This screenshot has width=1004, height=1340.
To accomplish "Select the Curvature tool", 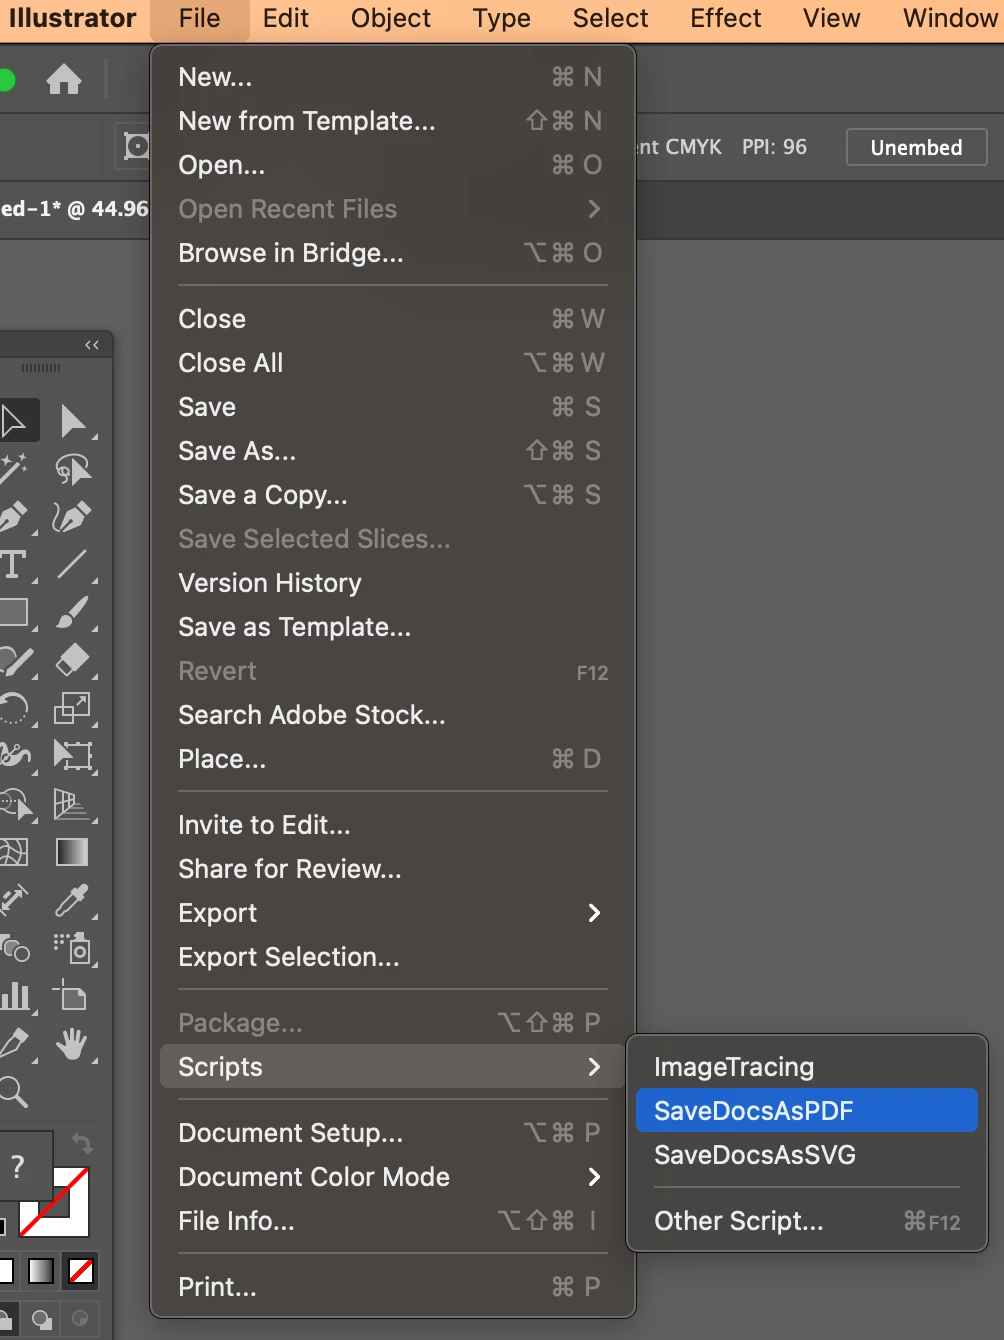I will click(x=73, y=516).
